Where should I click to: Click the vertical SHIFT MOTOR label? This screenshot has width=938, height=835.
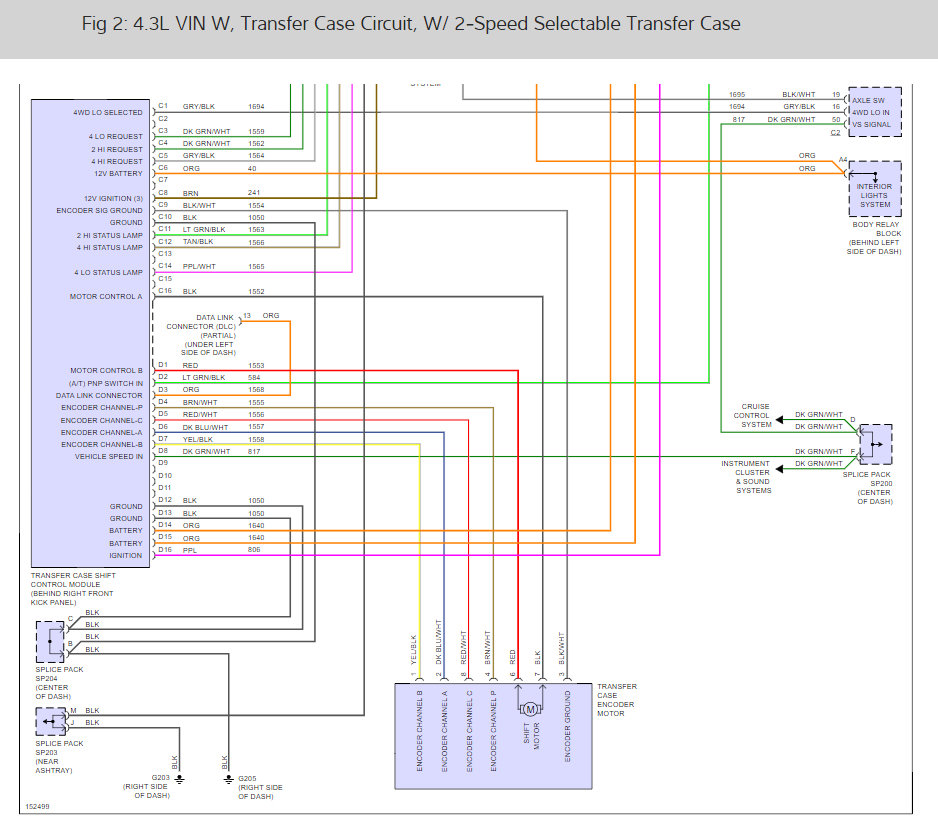tap(532, 736)
